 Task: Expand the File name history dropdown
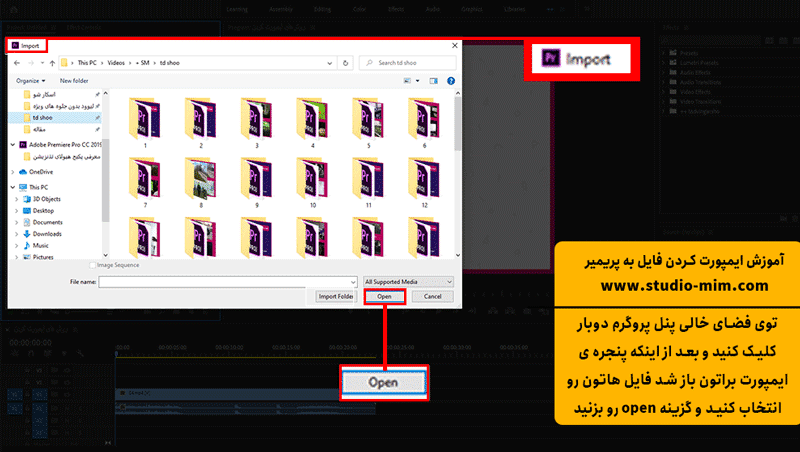353,281
